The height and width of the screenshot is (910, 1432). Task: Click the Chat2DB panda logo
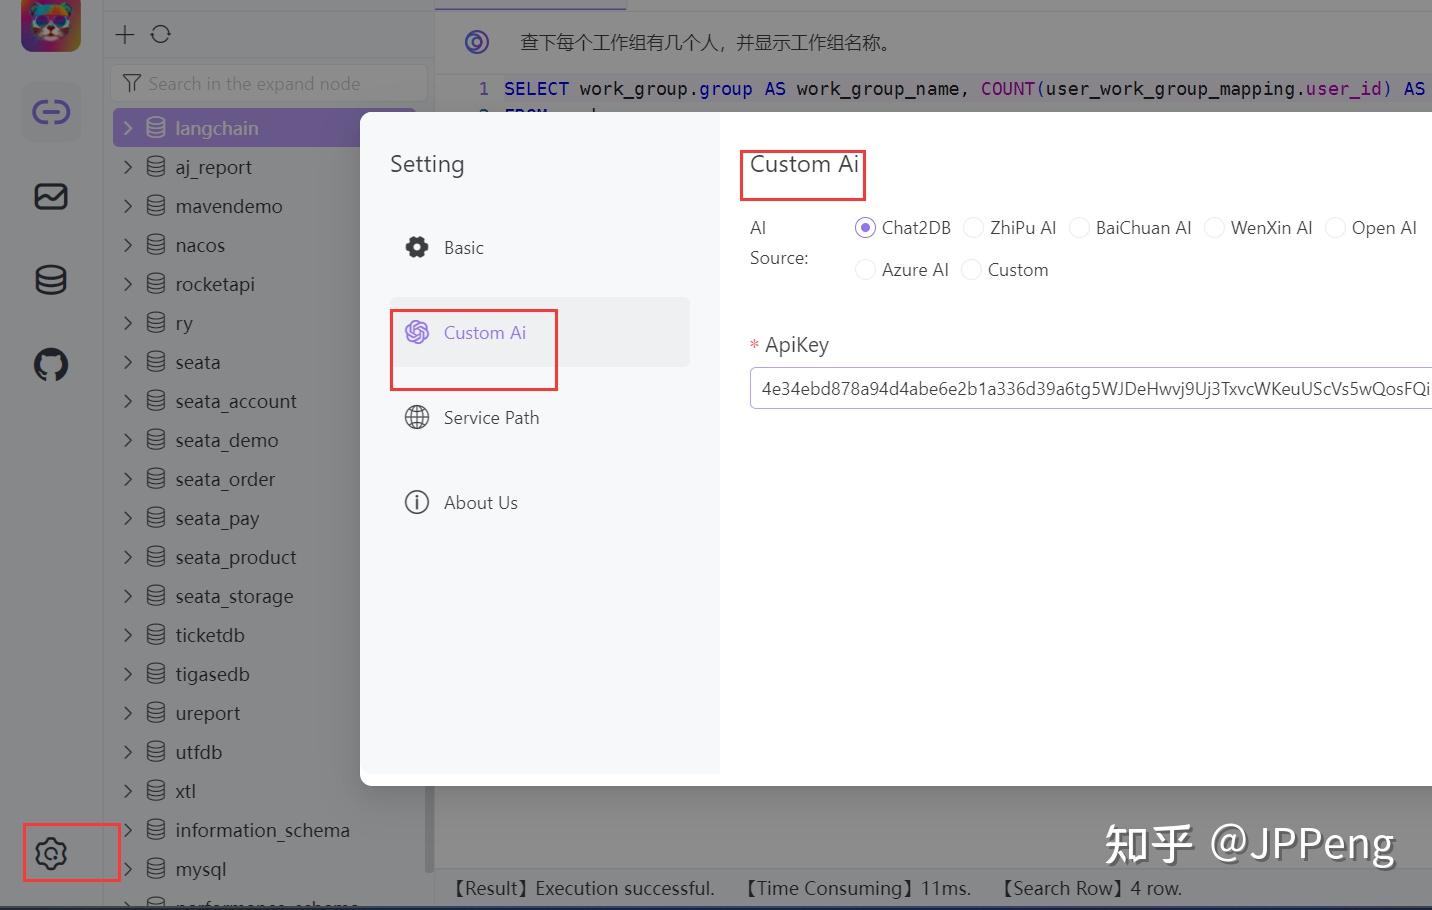pos(50,26)
